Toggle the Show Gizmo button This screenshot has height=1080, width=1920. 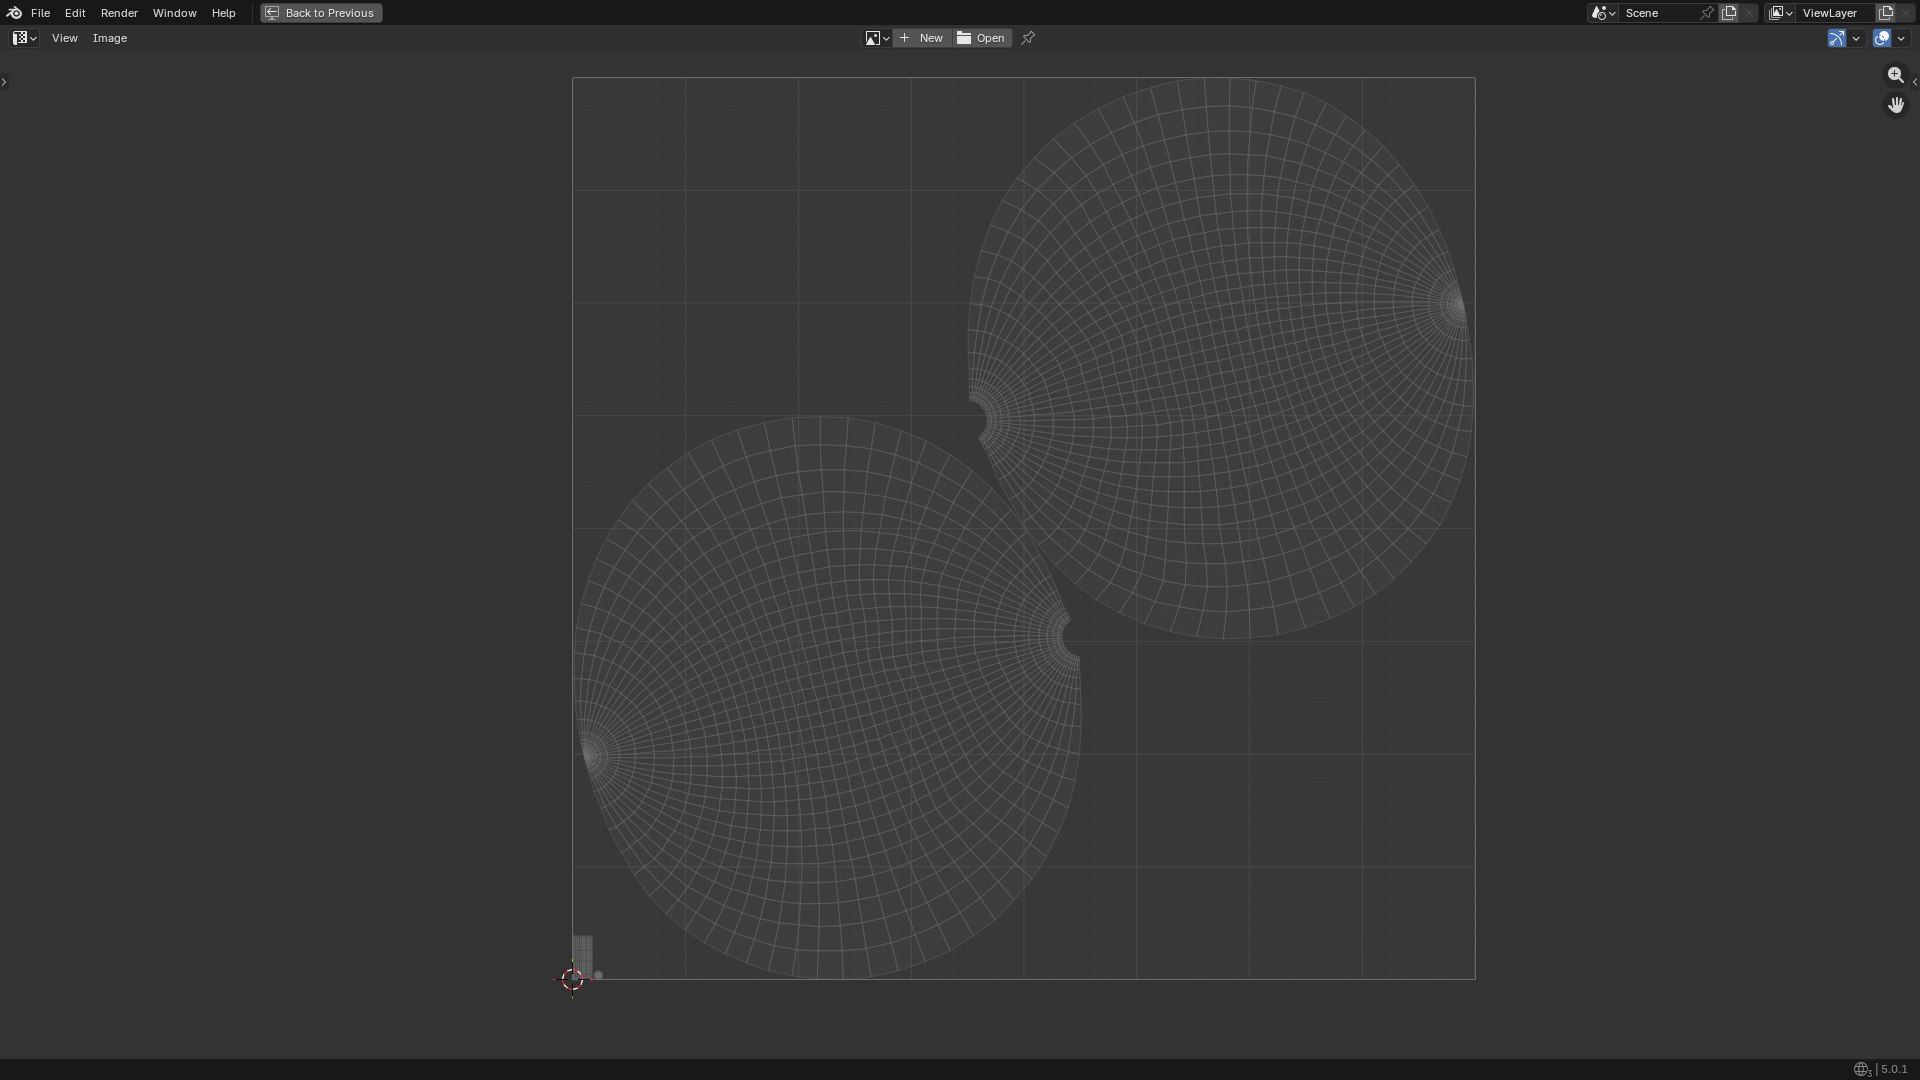click(1836, 38)
